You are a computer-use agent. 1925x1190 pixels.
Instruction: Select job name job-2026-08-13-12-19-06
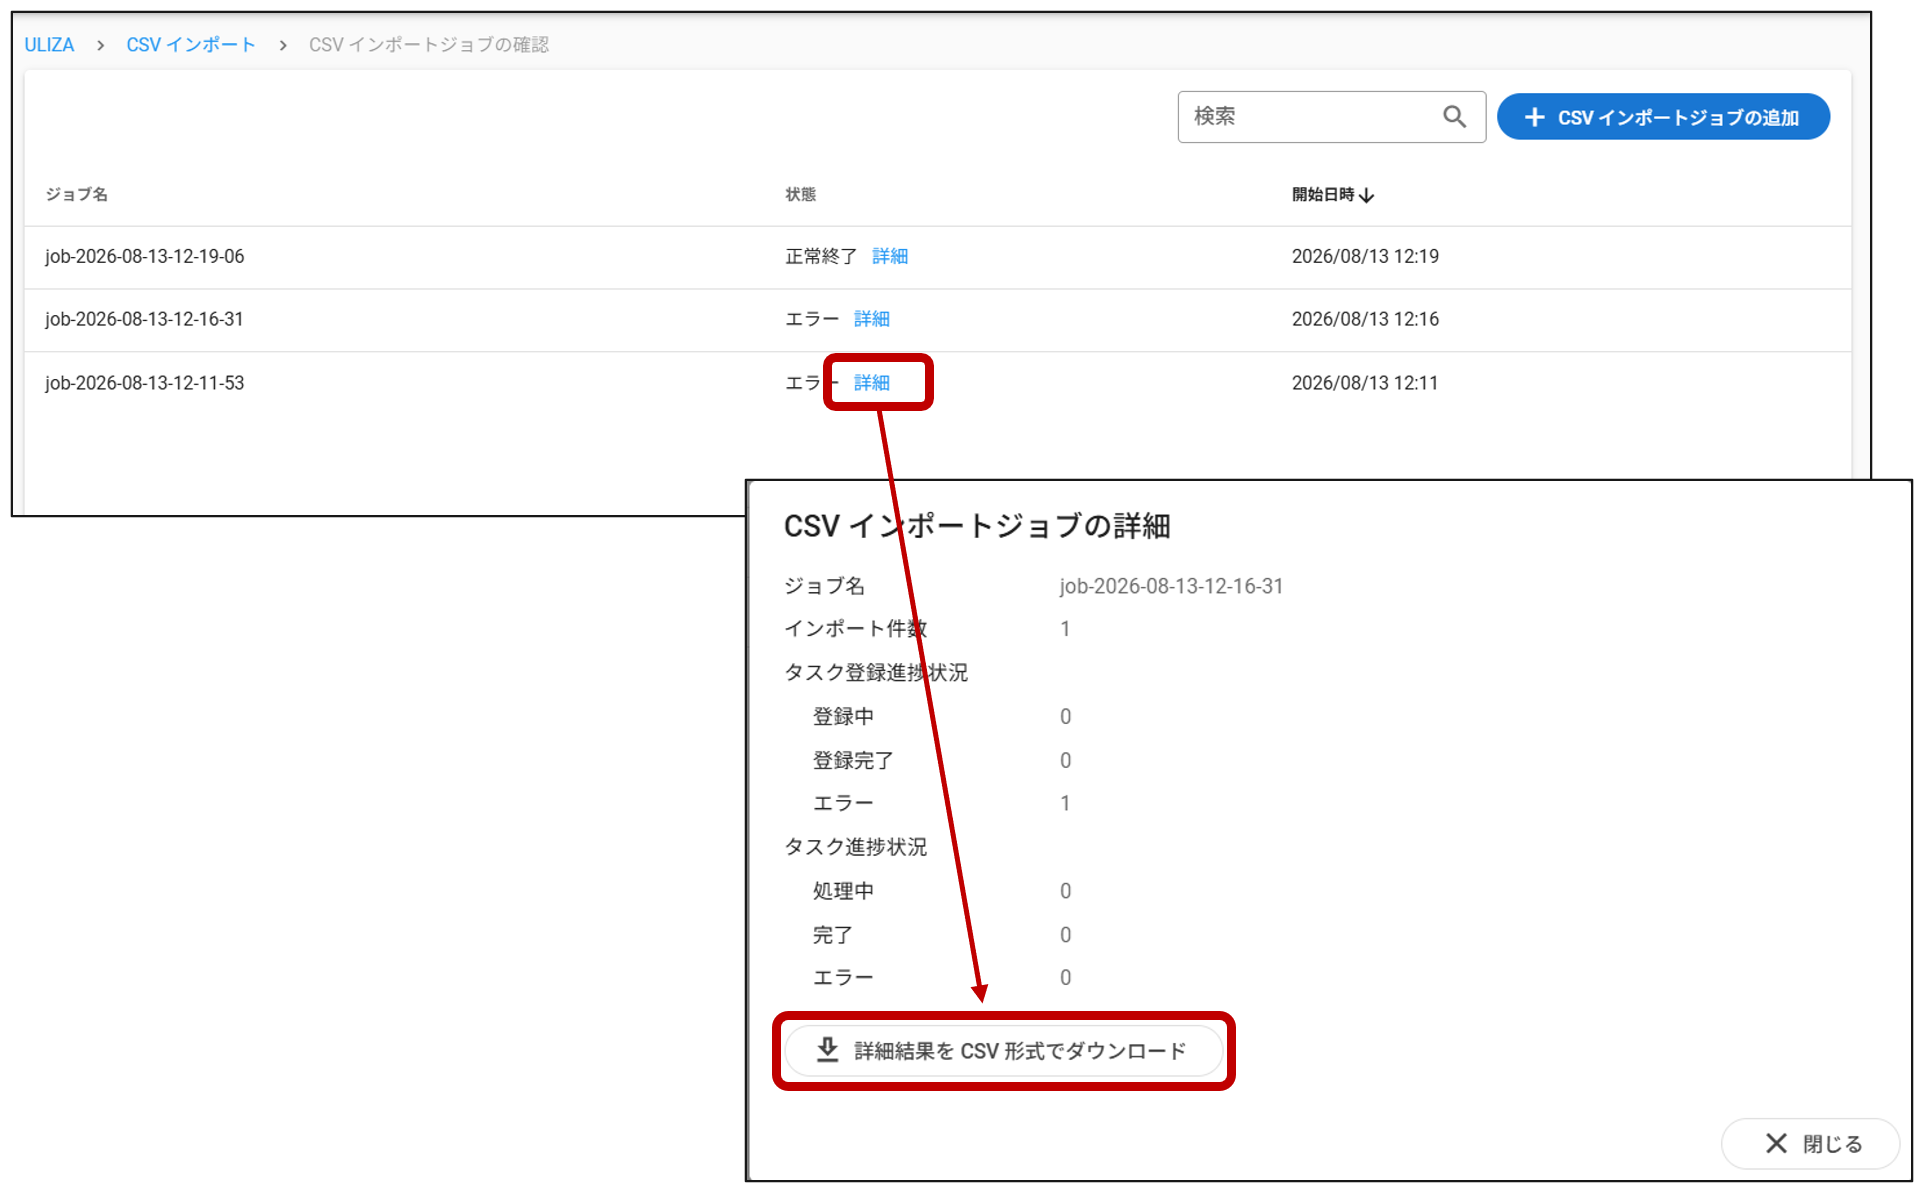tap(145, 257)
